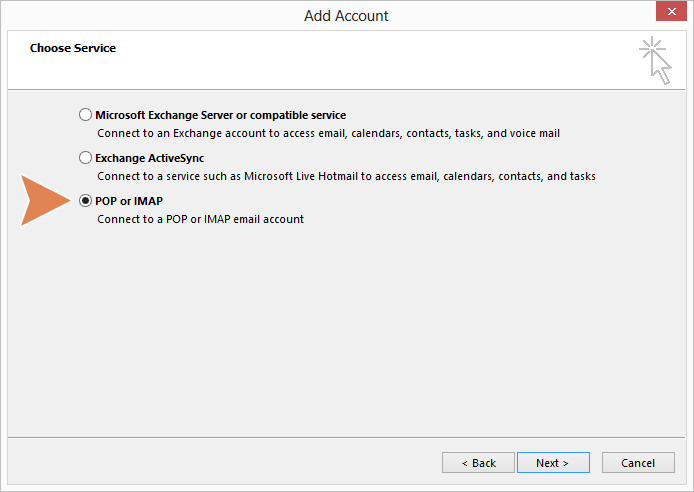
Task: Cancel the account setup
Action: tap(638, 463)
